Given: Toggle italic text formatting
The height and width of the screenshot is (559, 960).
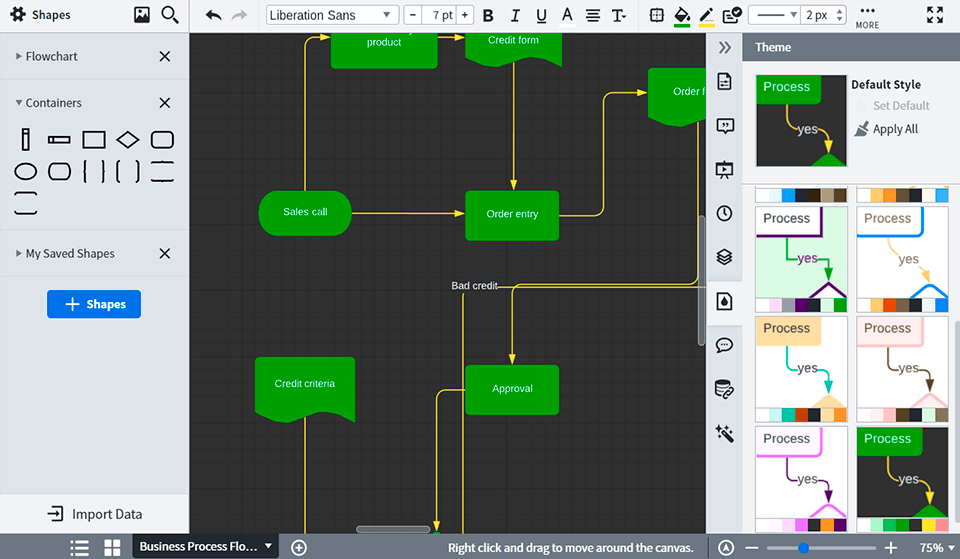Looking at the screenshot, I should [515, 15].
